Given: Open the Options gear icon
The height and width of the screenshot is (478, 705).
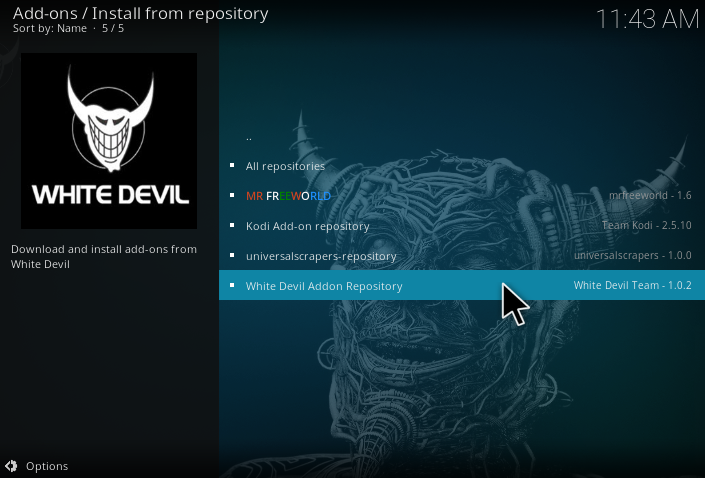Looking at the screenshot, I should [11, 466].
